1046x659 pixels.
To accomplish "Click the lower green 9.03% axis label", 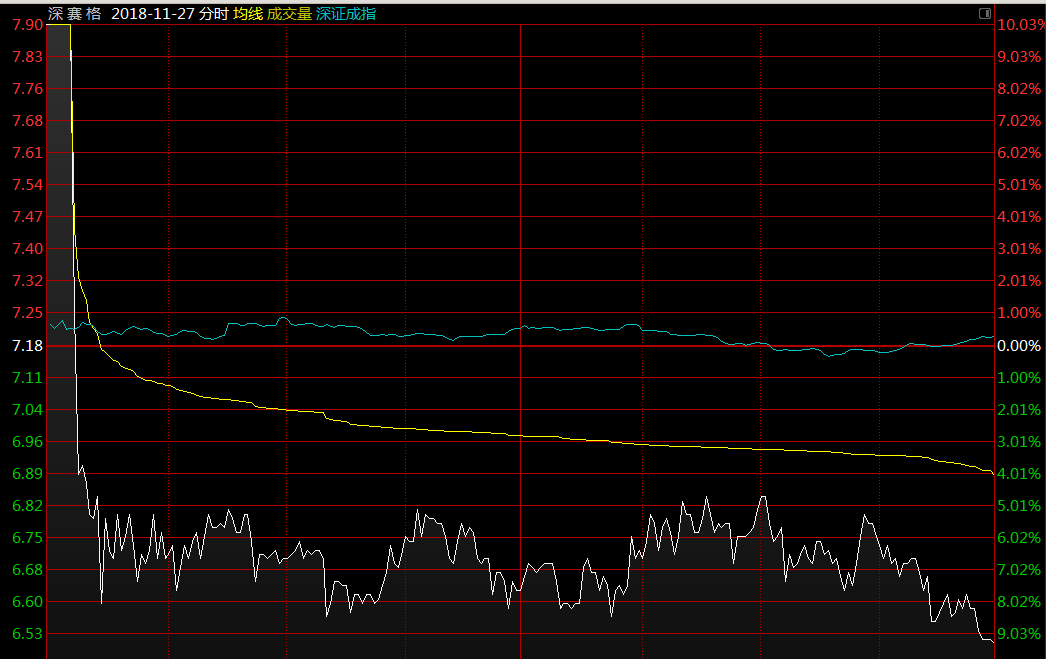I will [x=1021, y=634].
